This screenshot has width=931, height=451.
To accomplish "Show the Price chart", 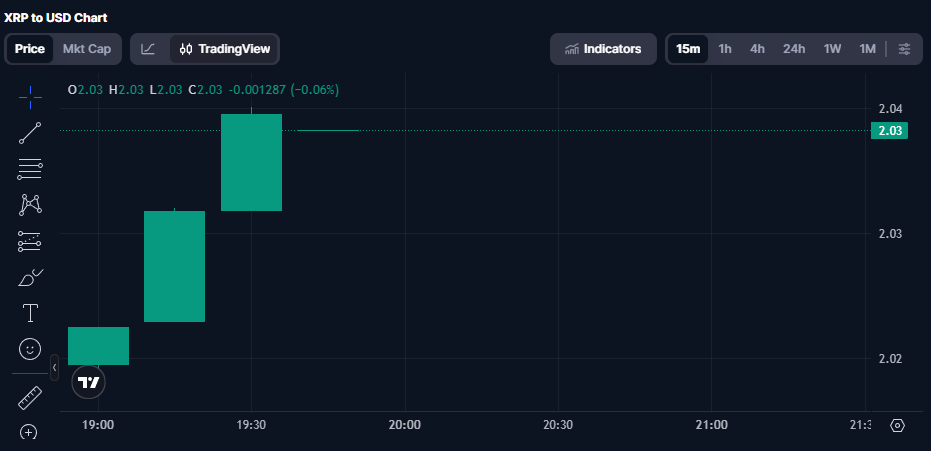I will (30, 49).
